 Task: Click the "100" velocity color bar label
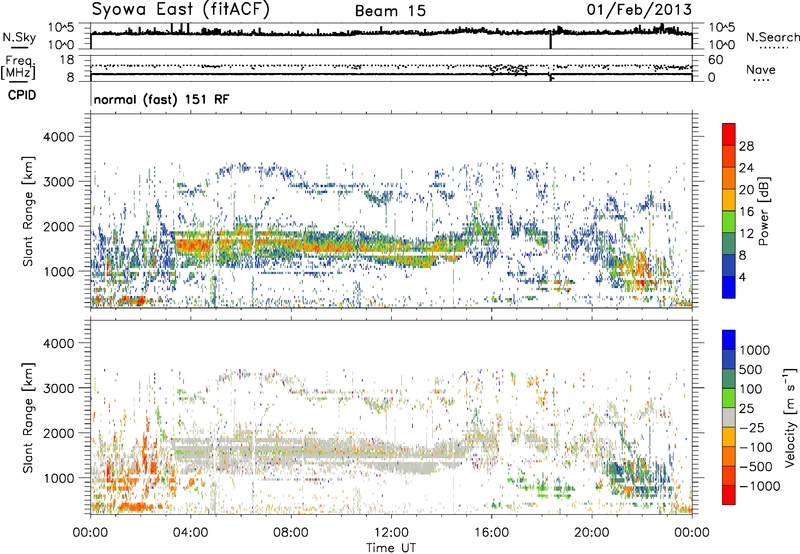point(751,389)
